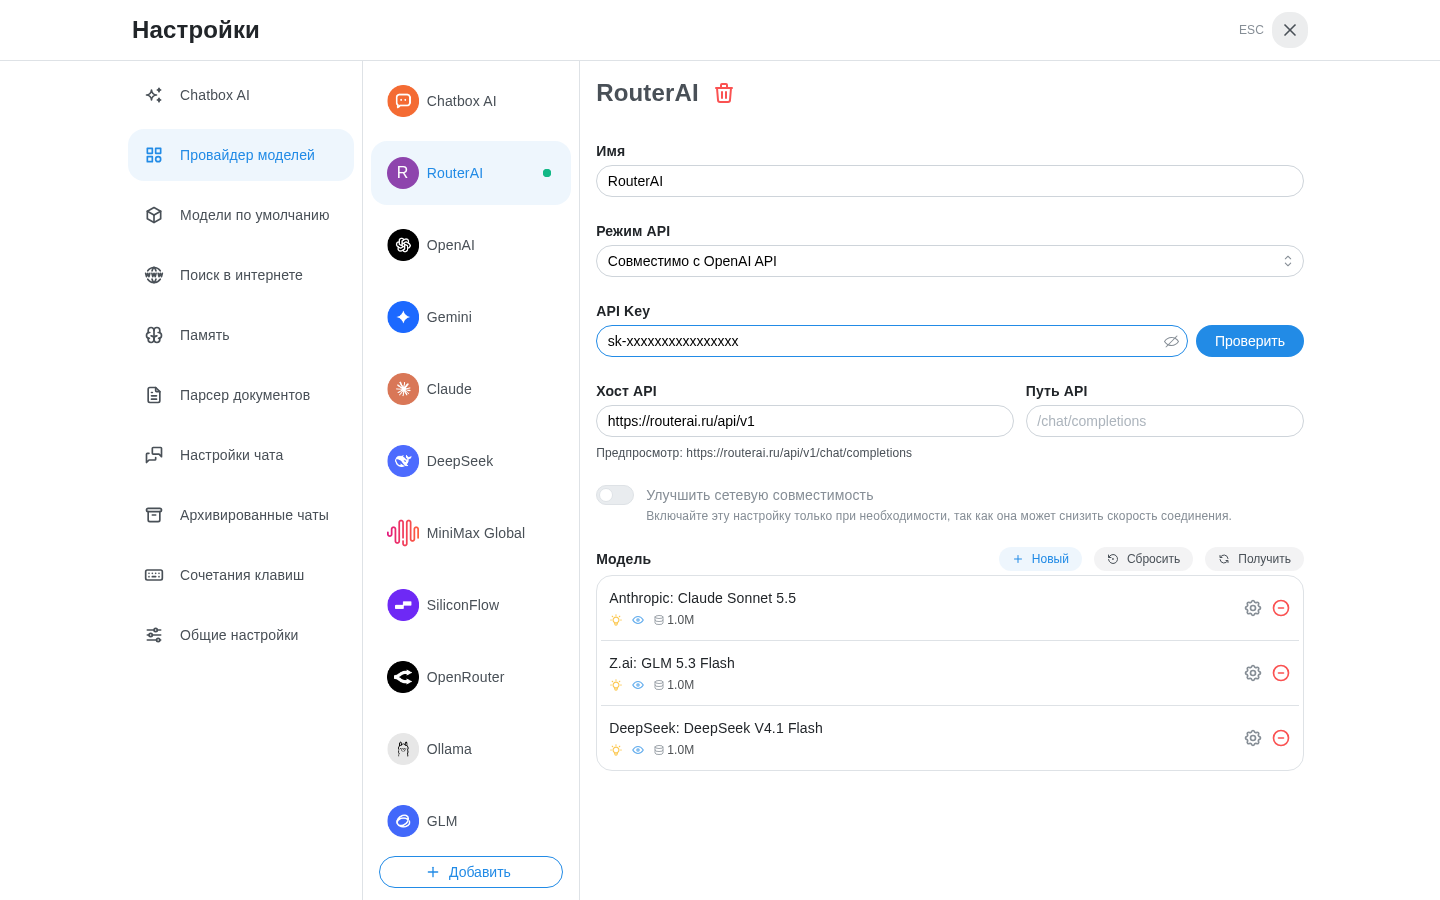Open the Настройки чата section
Viewport: 1440px width, 900px height.
[x=241, y=455]
